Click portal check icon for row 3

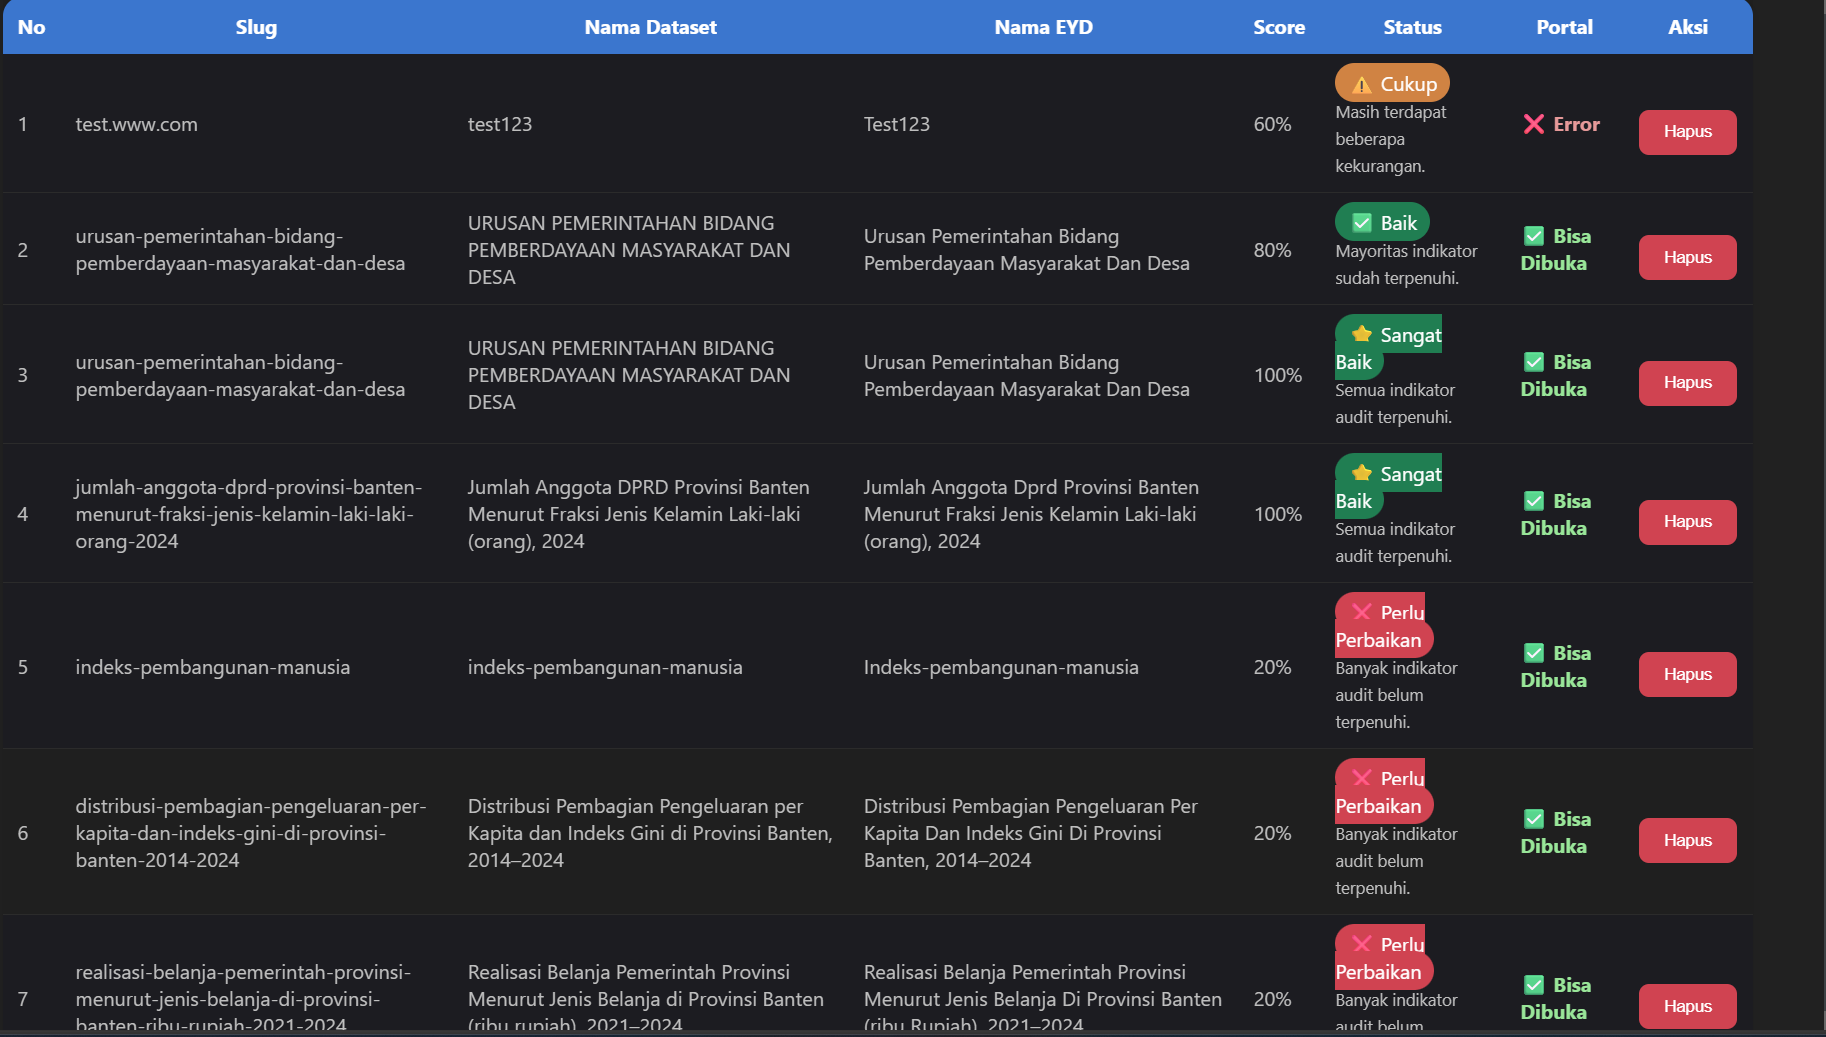[1534, 362]
